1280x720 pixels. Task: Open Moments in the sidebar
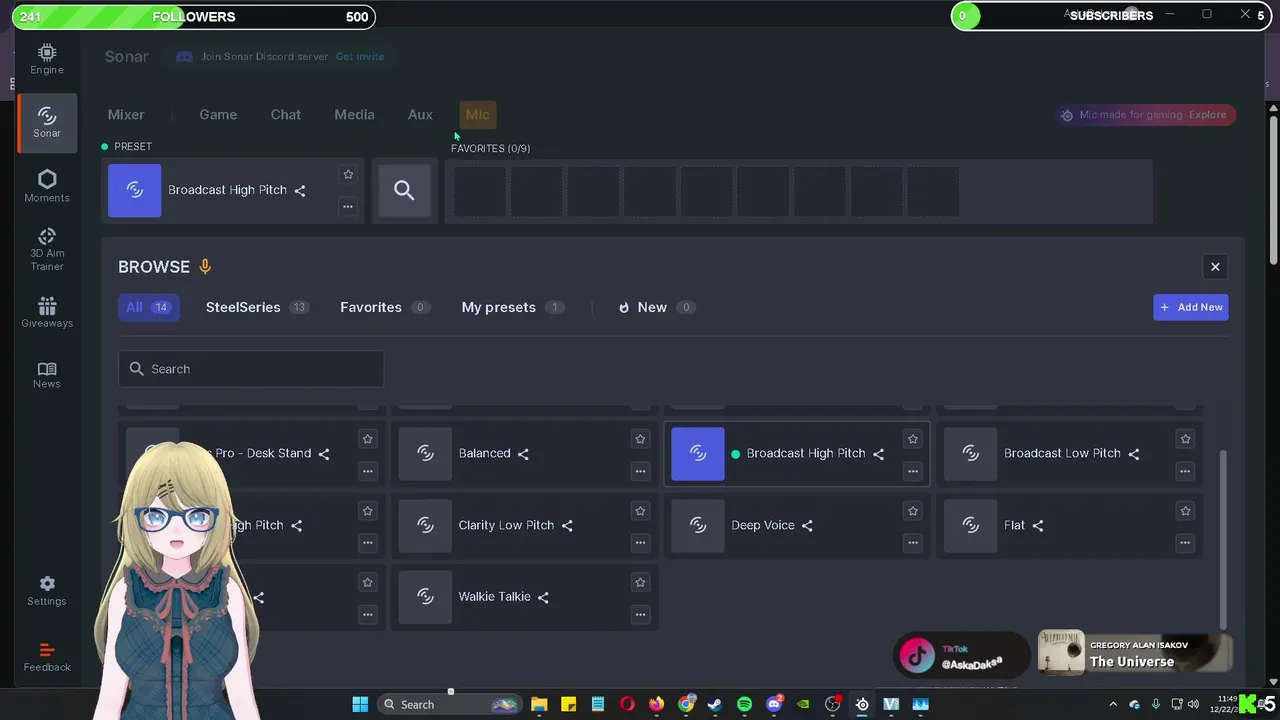pos(47,186)
